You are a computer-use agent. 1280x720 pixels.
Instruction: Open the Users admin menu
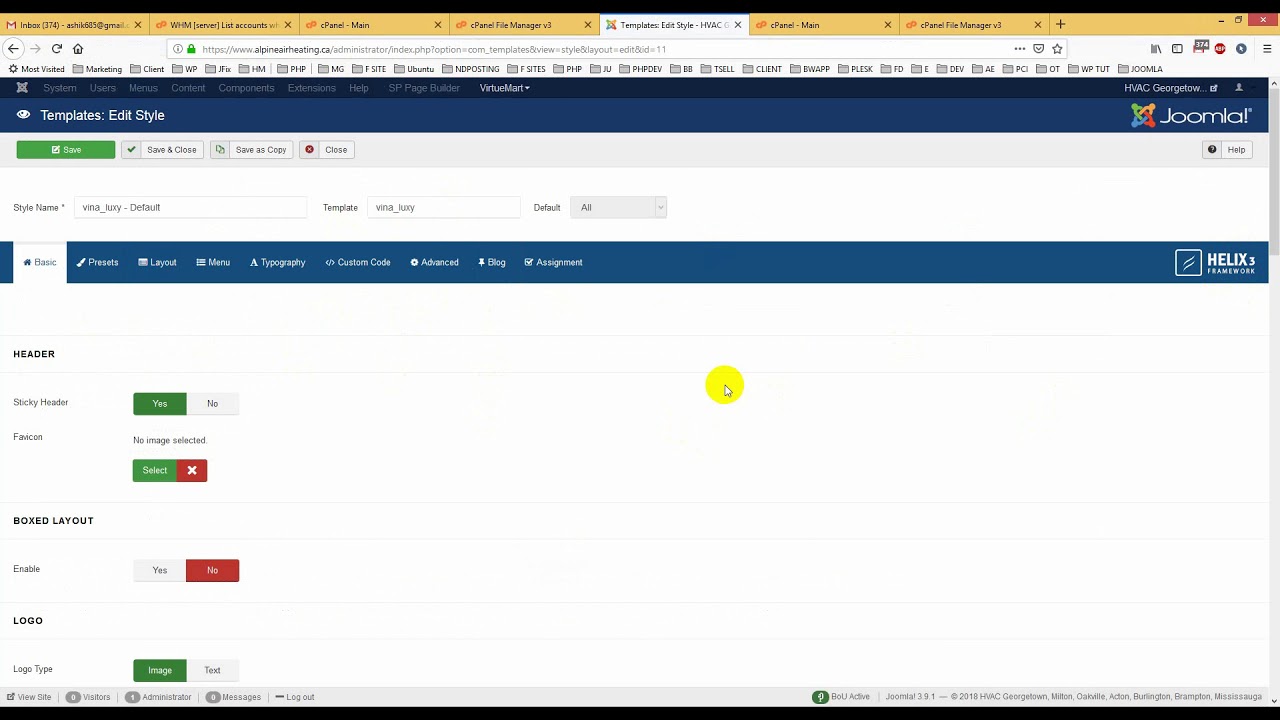(103, 88)
